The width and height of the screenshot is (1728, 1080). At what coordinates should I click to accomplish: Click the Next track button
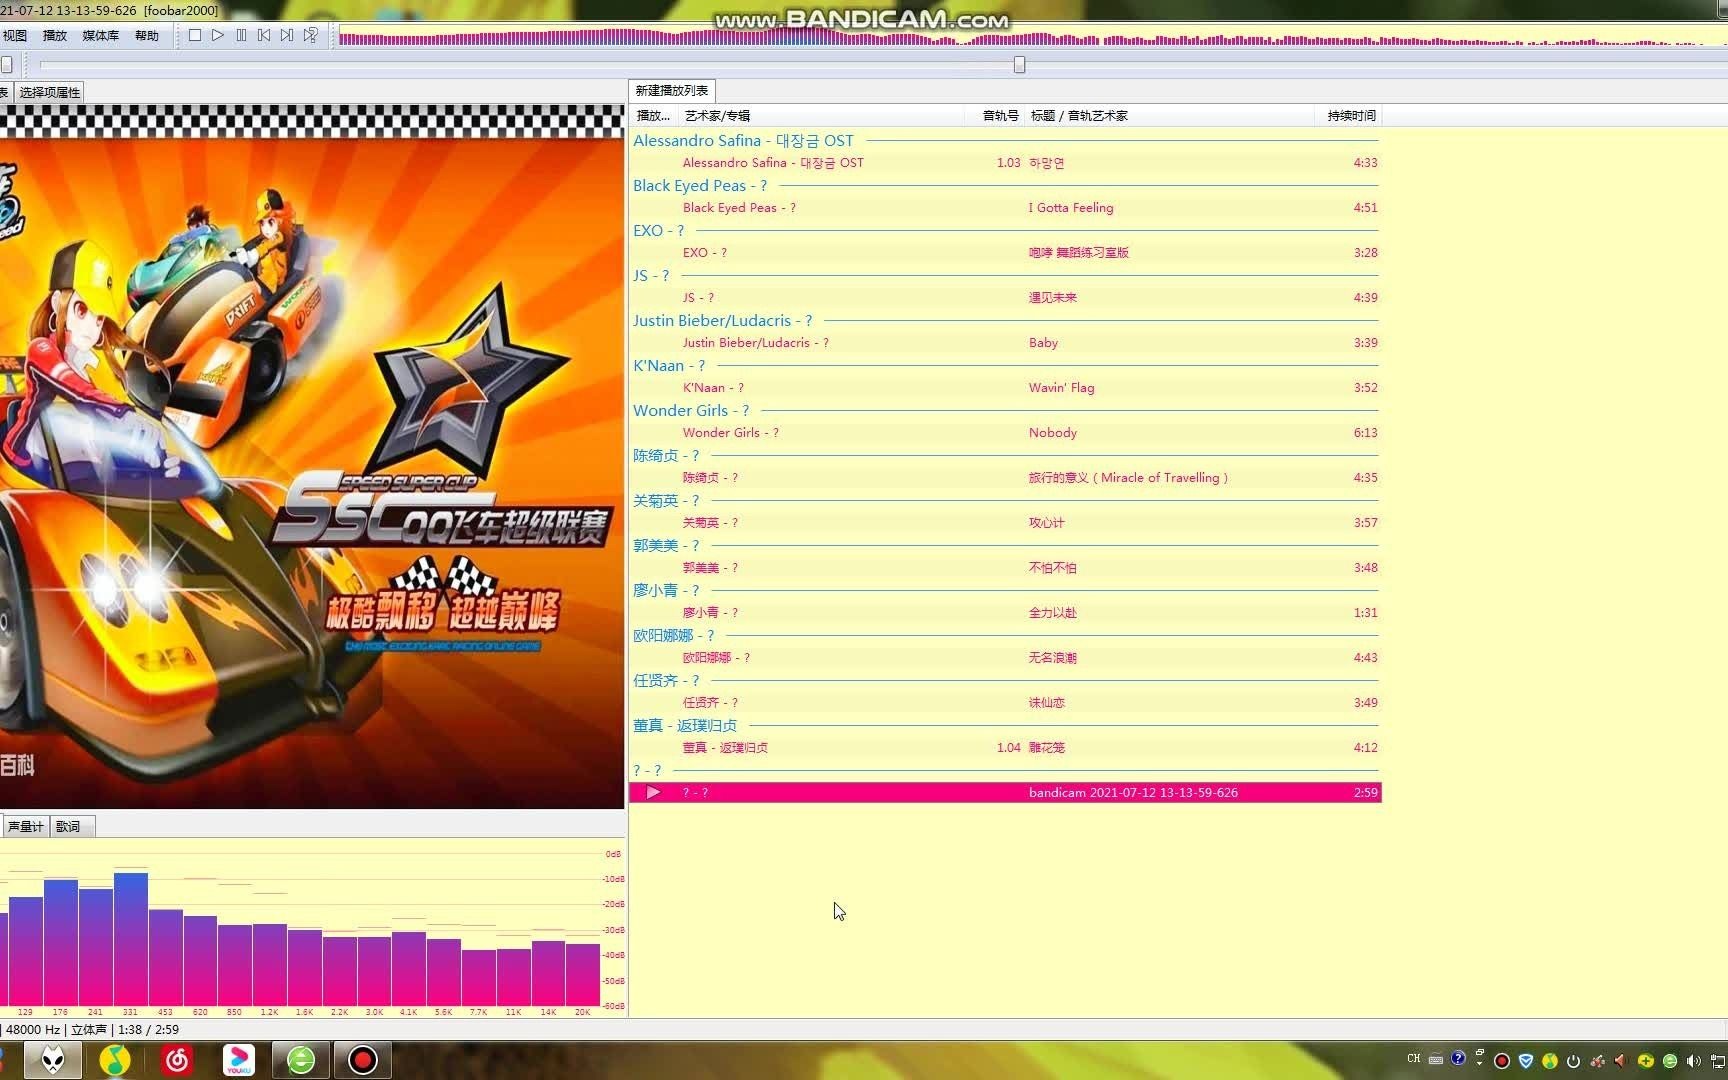tap(287, 35)
